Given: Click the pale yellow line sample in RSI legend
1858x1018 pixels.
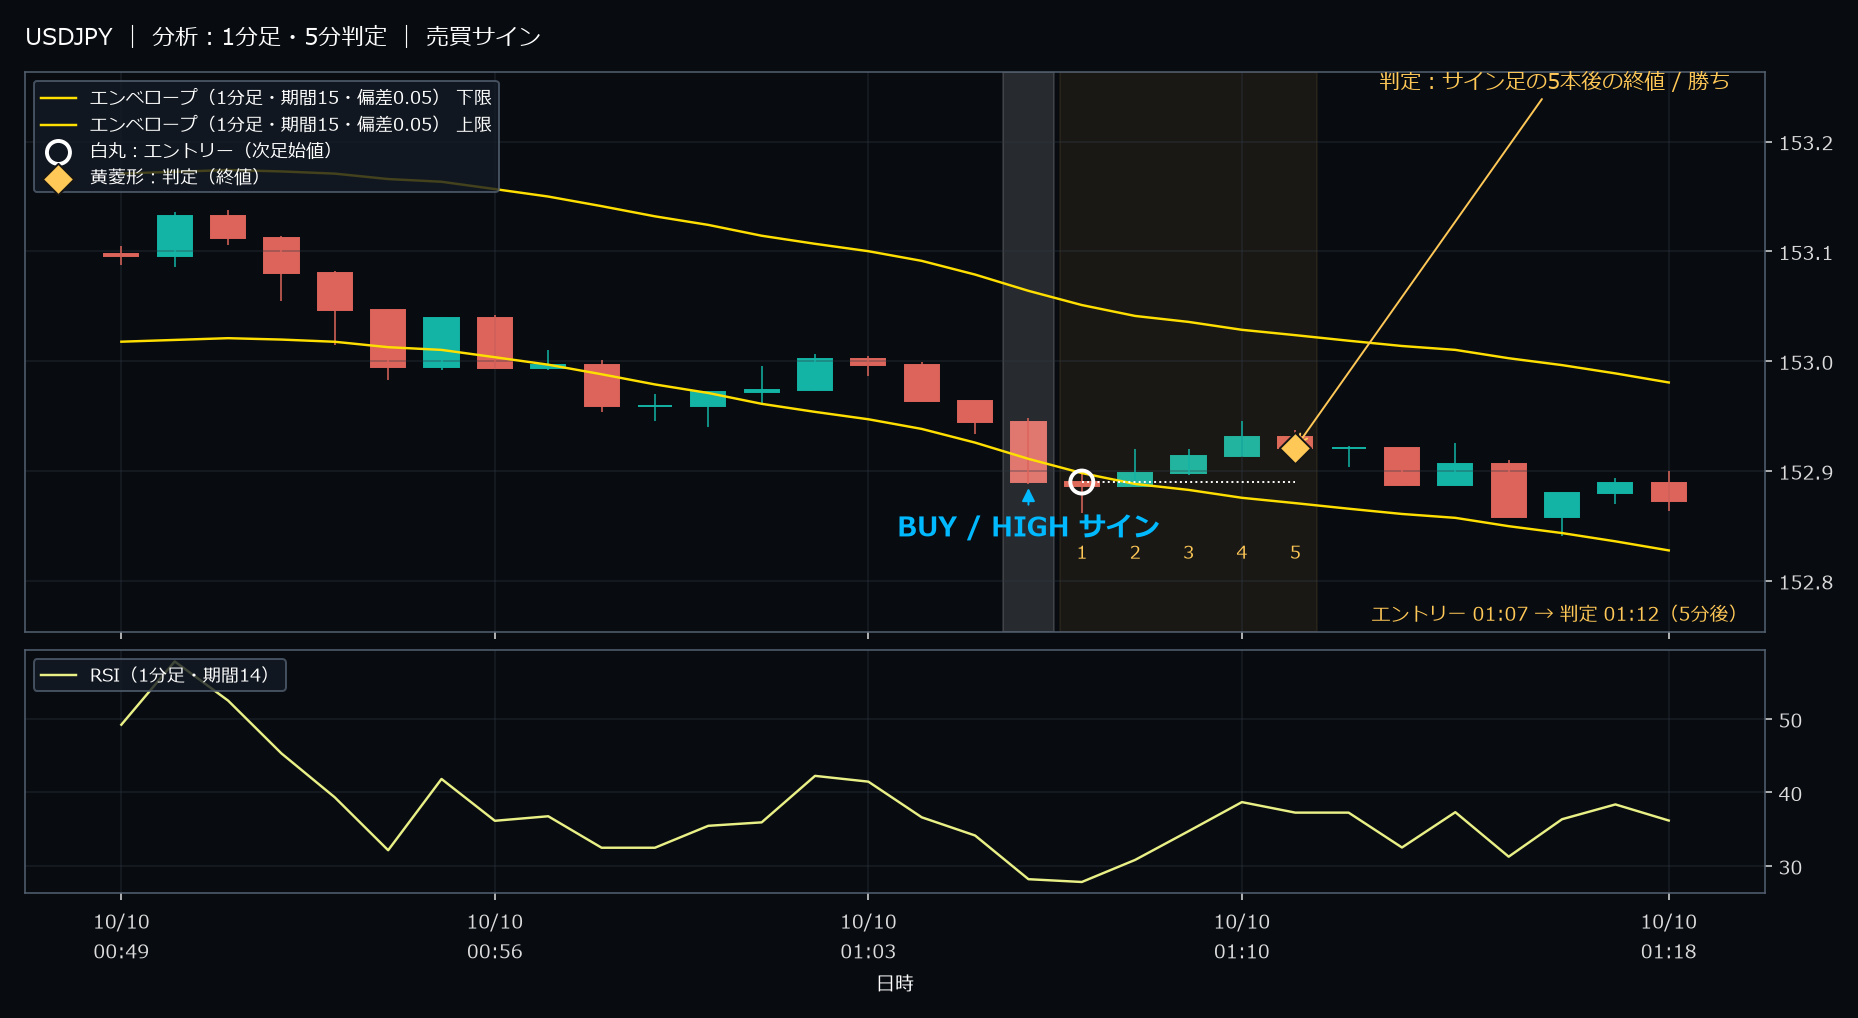Looking at the screenshot, I should [58, 675].
